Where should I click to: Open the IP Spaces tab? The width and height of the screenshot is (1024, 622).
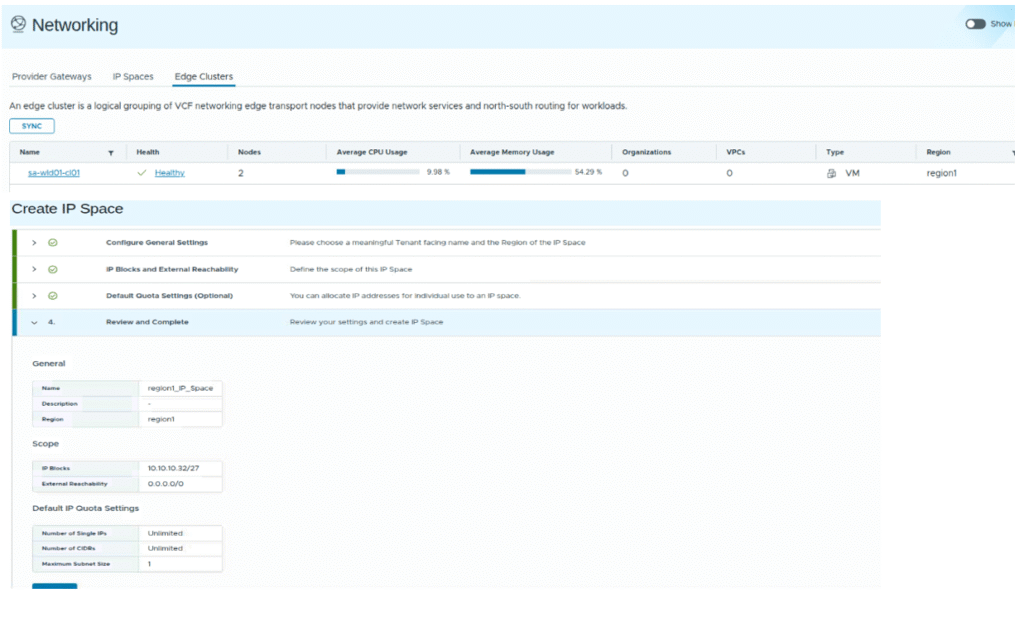[132, 77]
